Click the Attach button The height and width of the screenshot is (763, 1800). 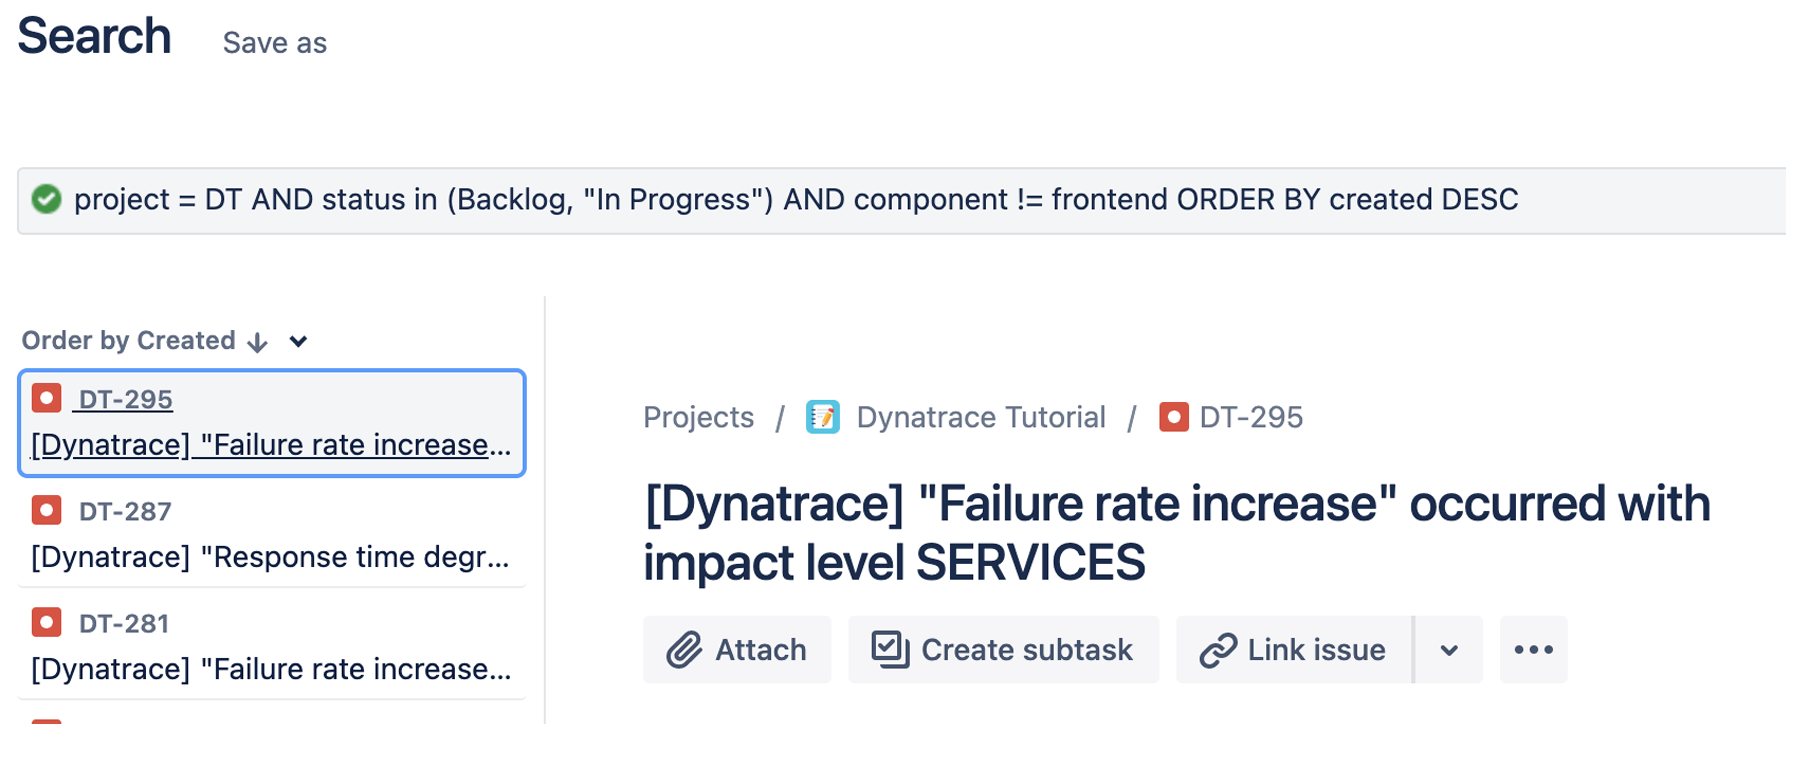click(x=737, y=650)
